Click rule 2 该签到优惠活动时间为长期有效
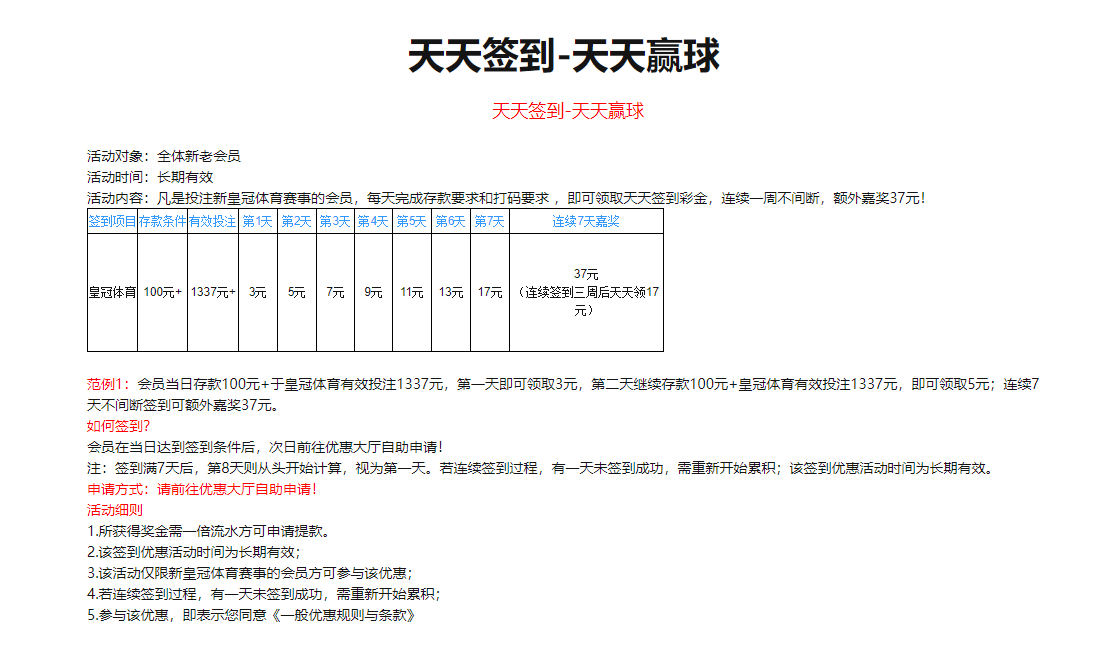 194,553
